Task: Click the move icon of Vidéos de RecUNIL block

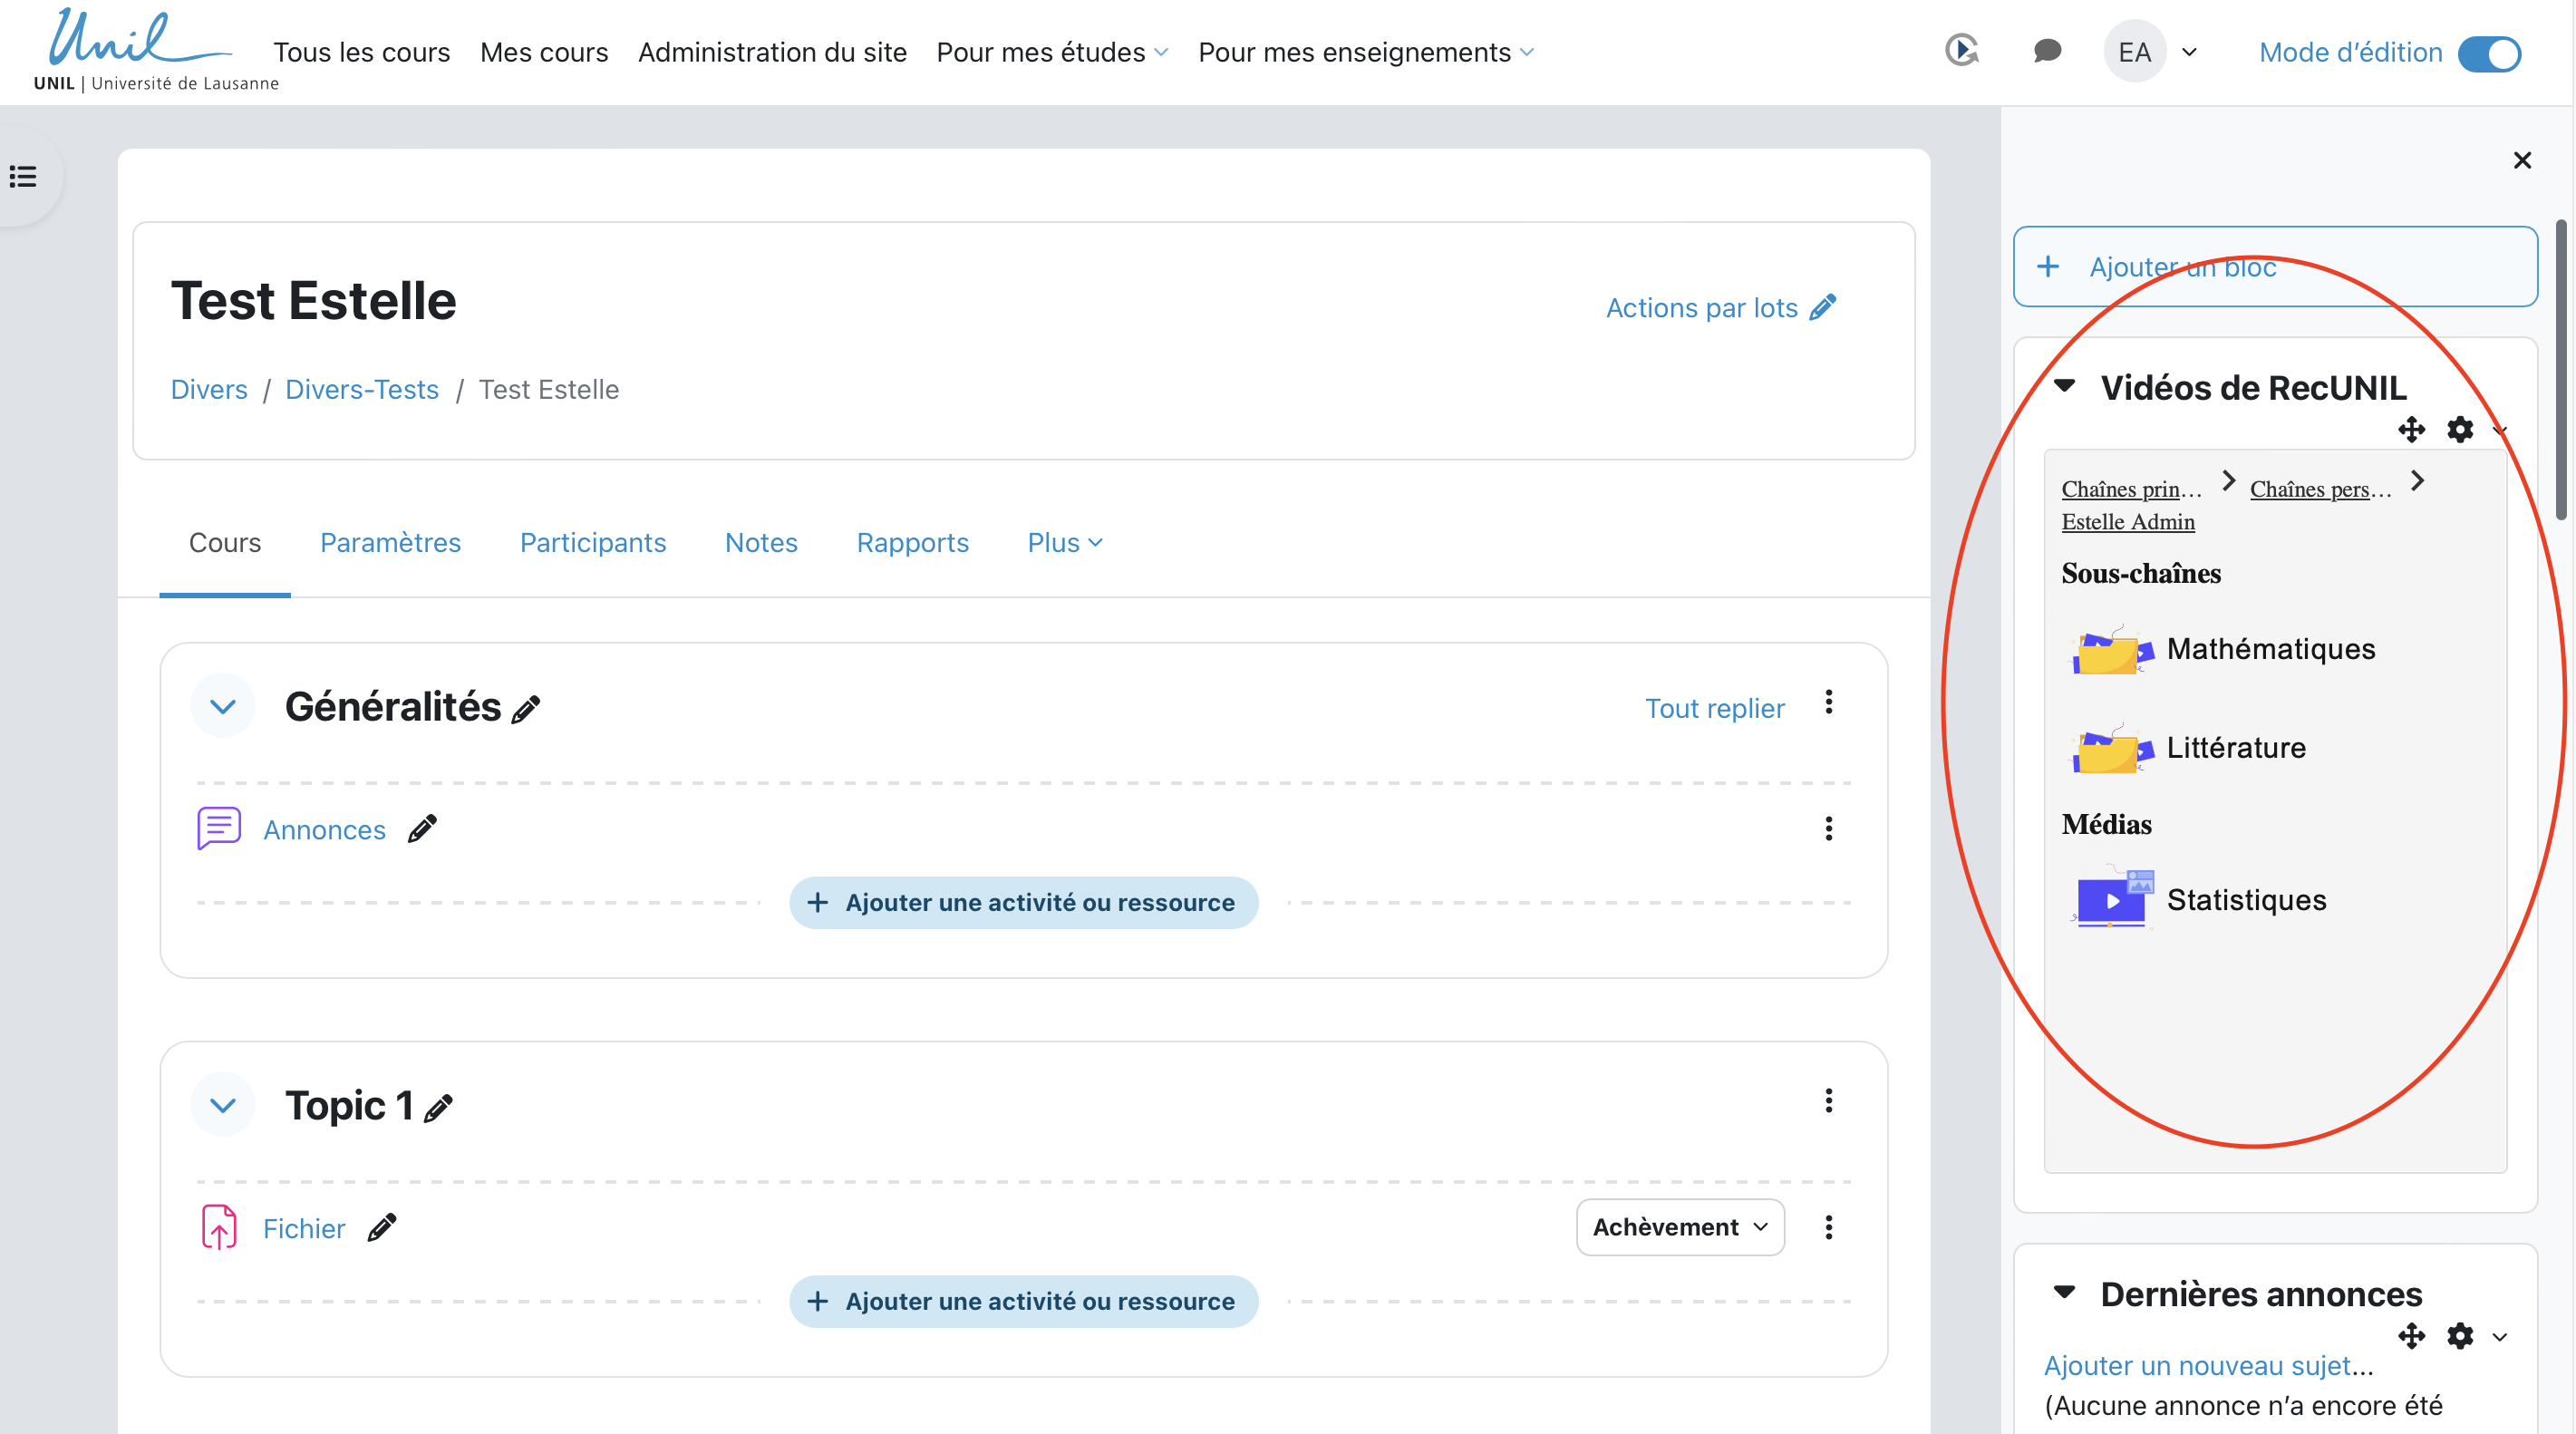Action: (2411, 430)
